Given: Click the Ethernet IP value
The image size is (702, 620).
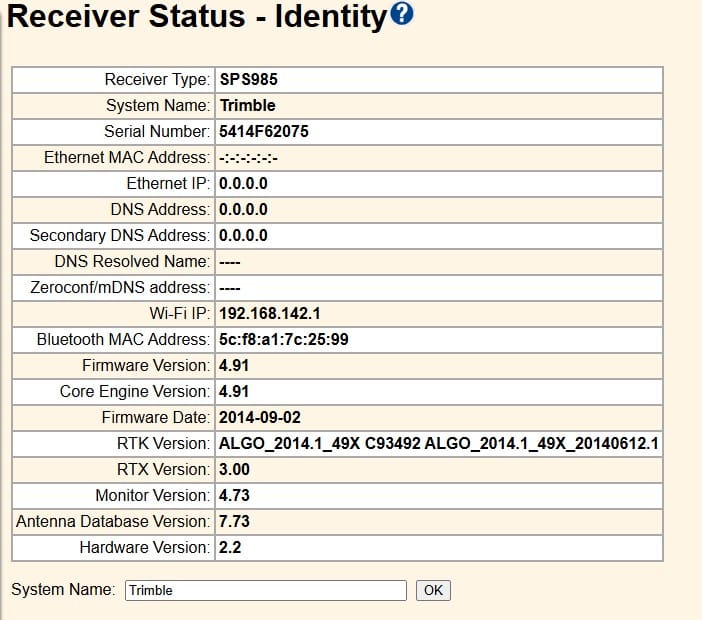Looking at the screenshot, I should click(x=243, y=183).
